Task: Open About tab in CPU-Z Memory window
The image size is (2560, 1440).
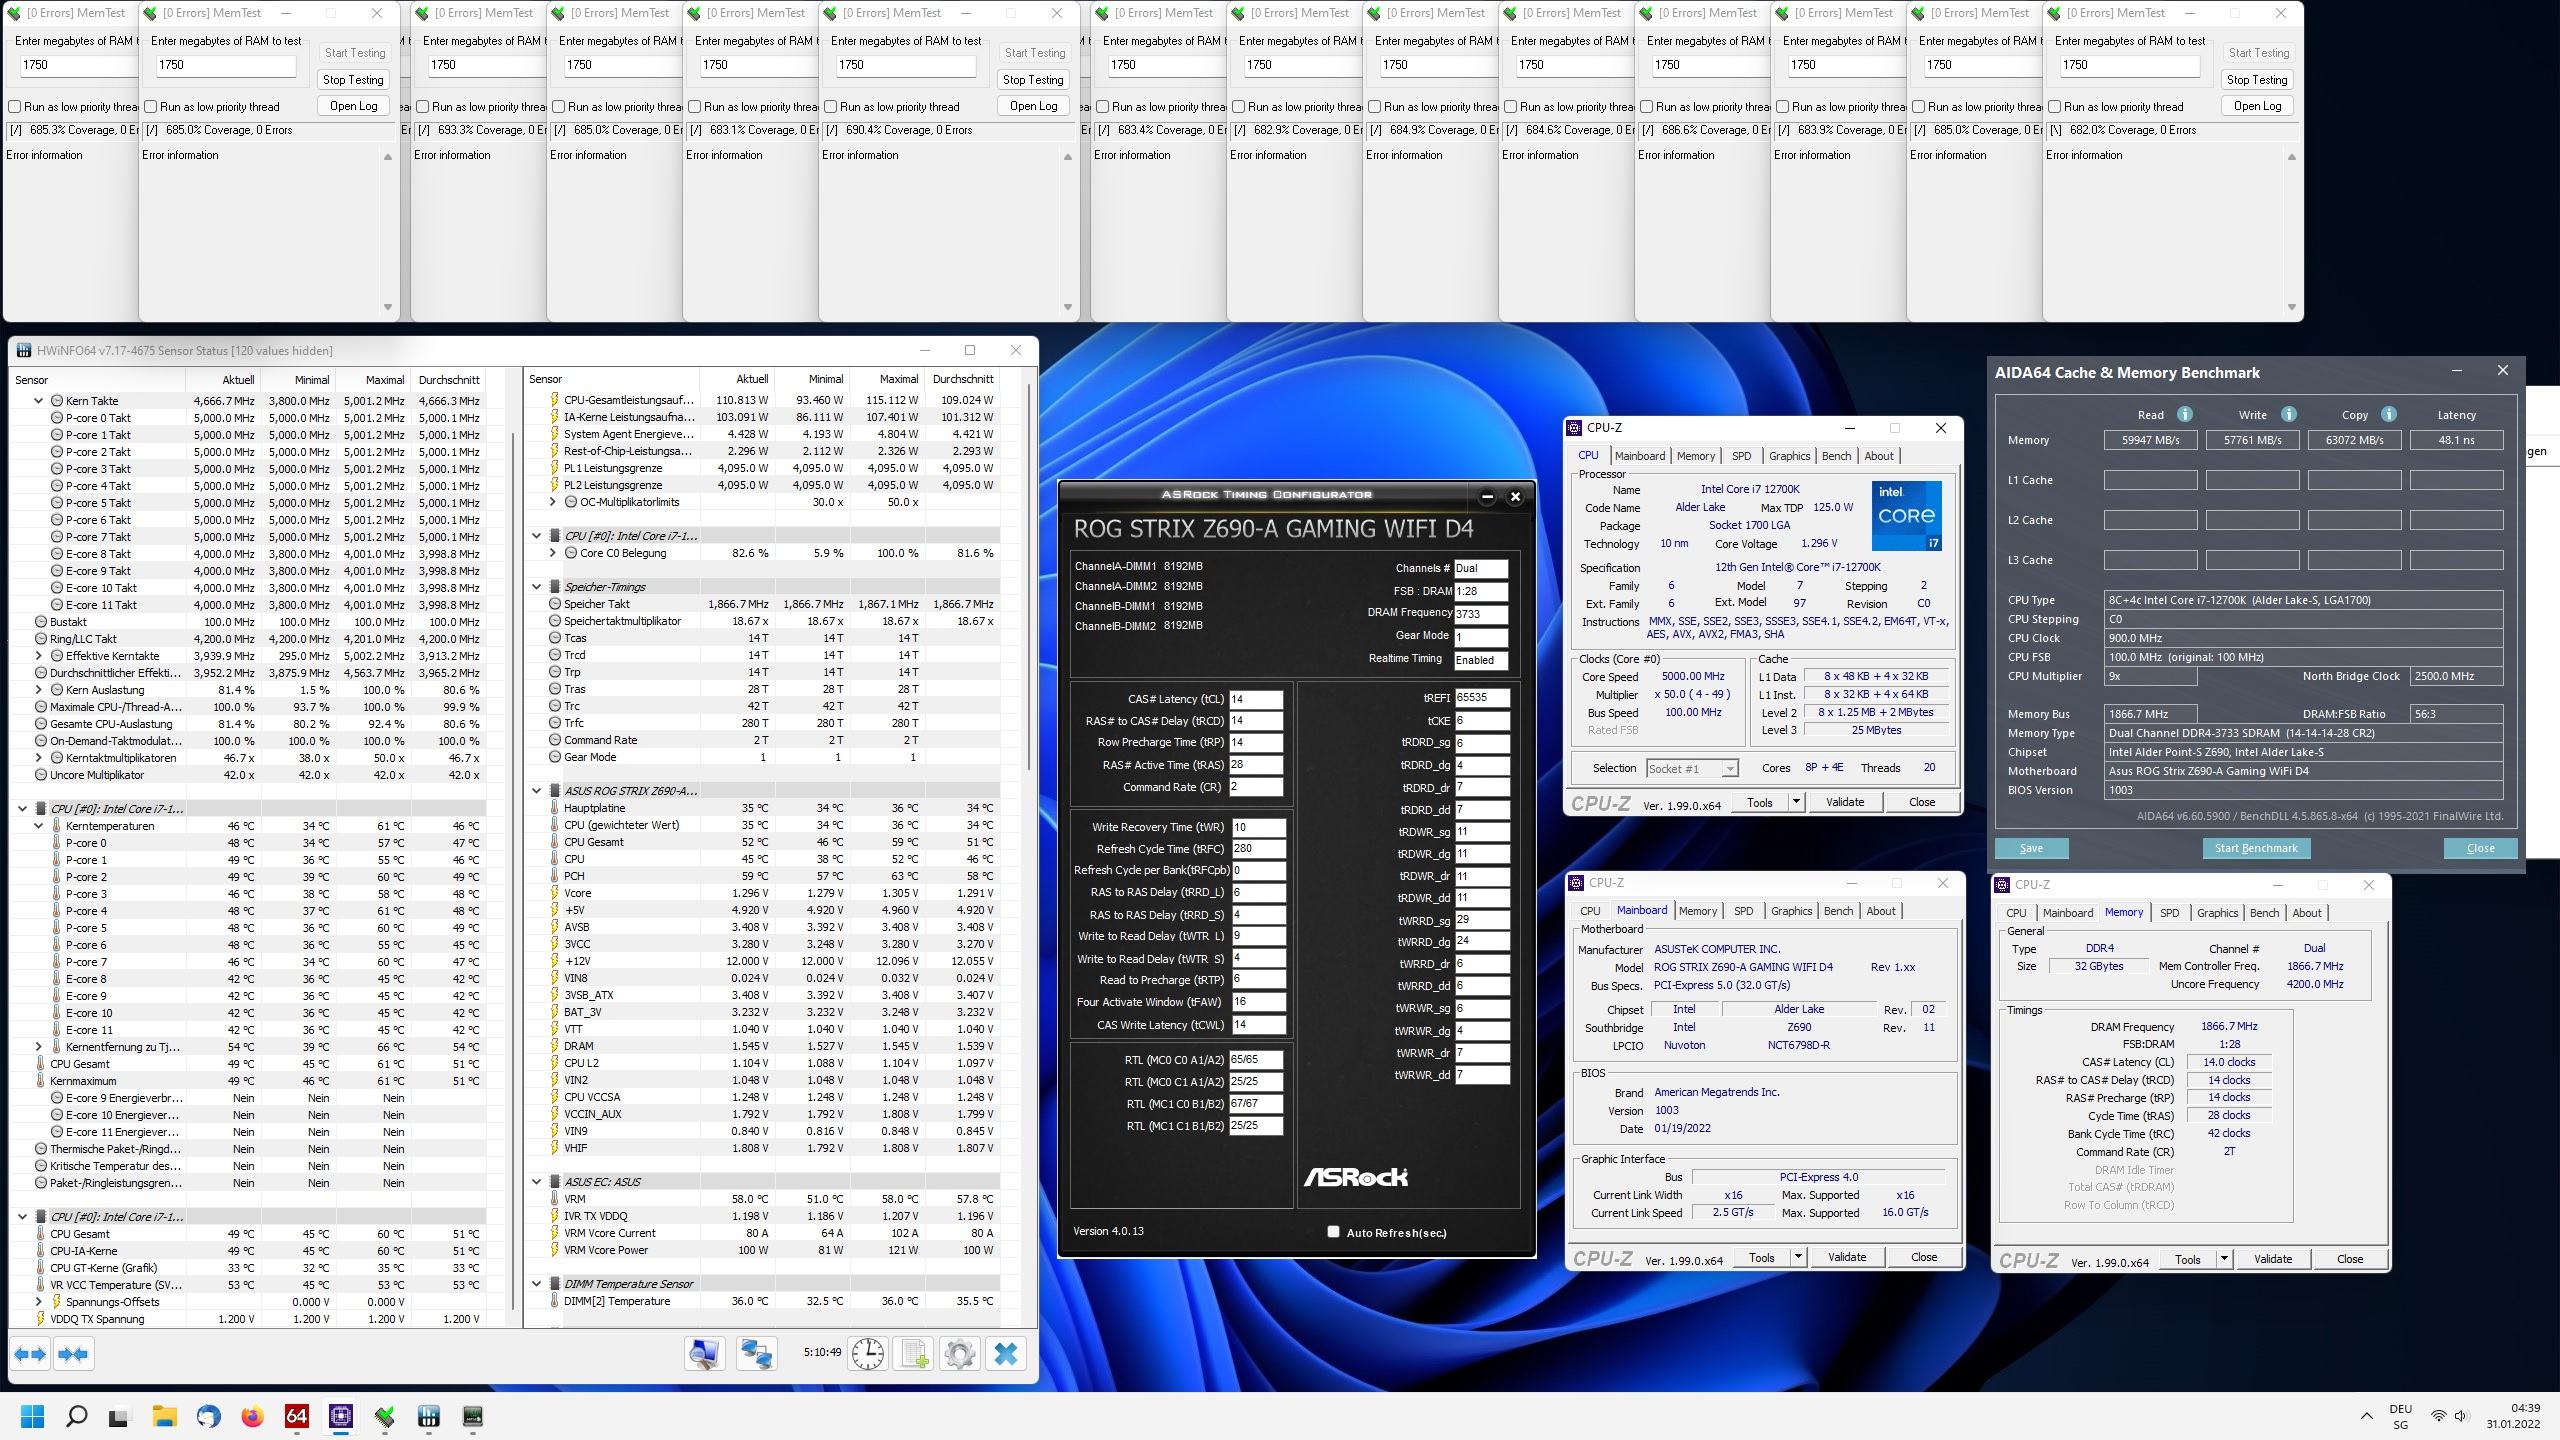Action: pos(2307,913)
